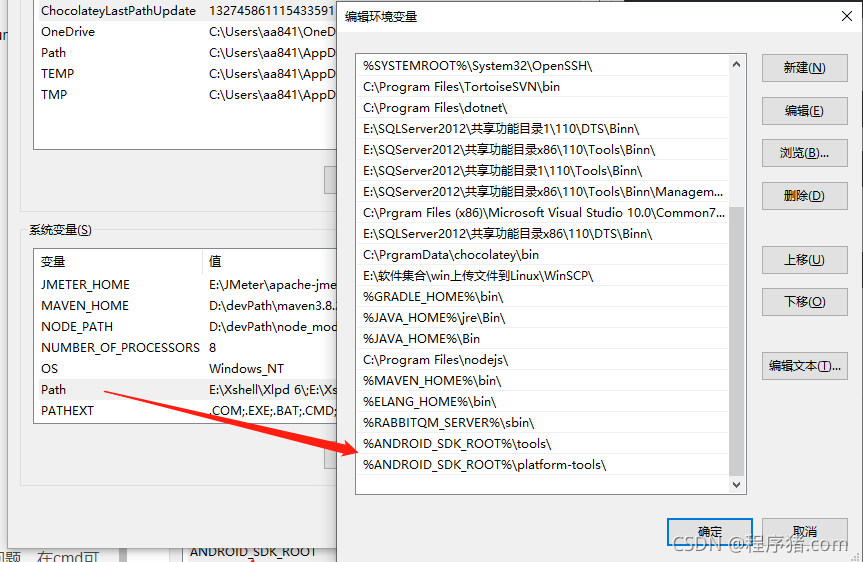This screenshot has width=863, height=562.
Task: Select E:\SQLServer2012\共享功能目录1\110\DTS\Binn\ entry
Action: tap(542, 129)
